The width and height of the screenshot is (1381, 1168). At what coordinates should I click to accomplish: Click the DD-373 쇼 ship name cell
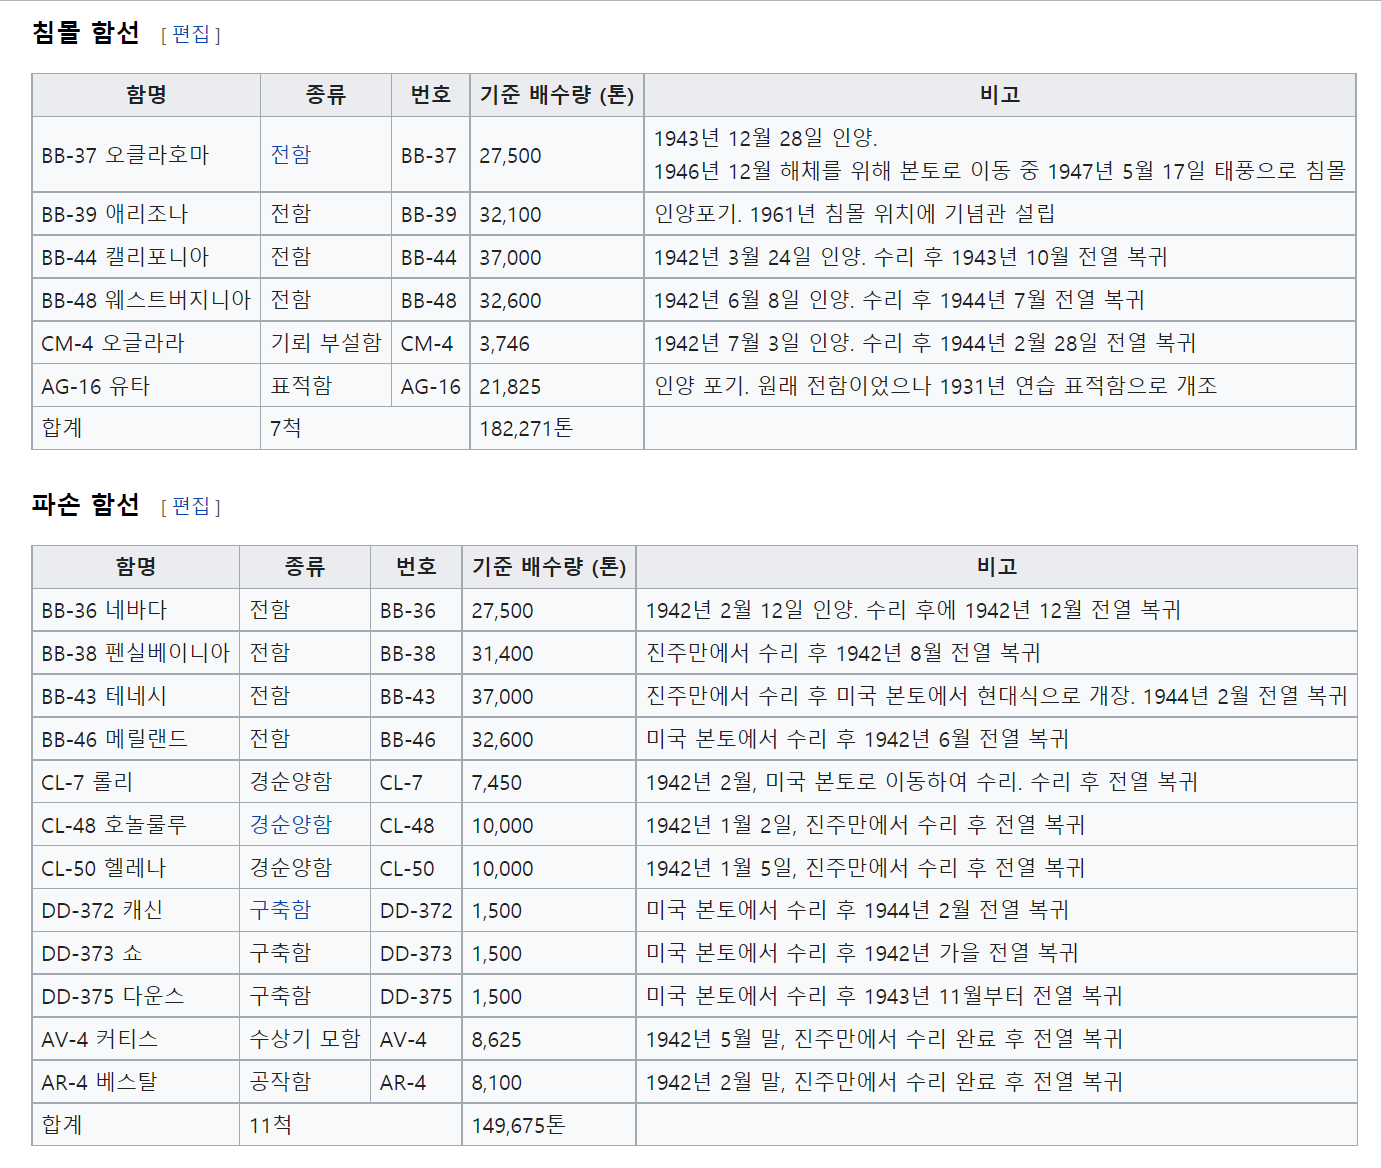click(136, 954)
